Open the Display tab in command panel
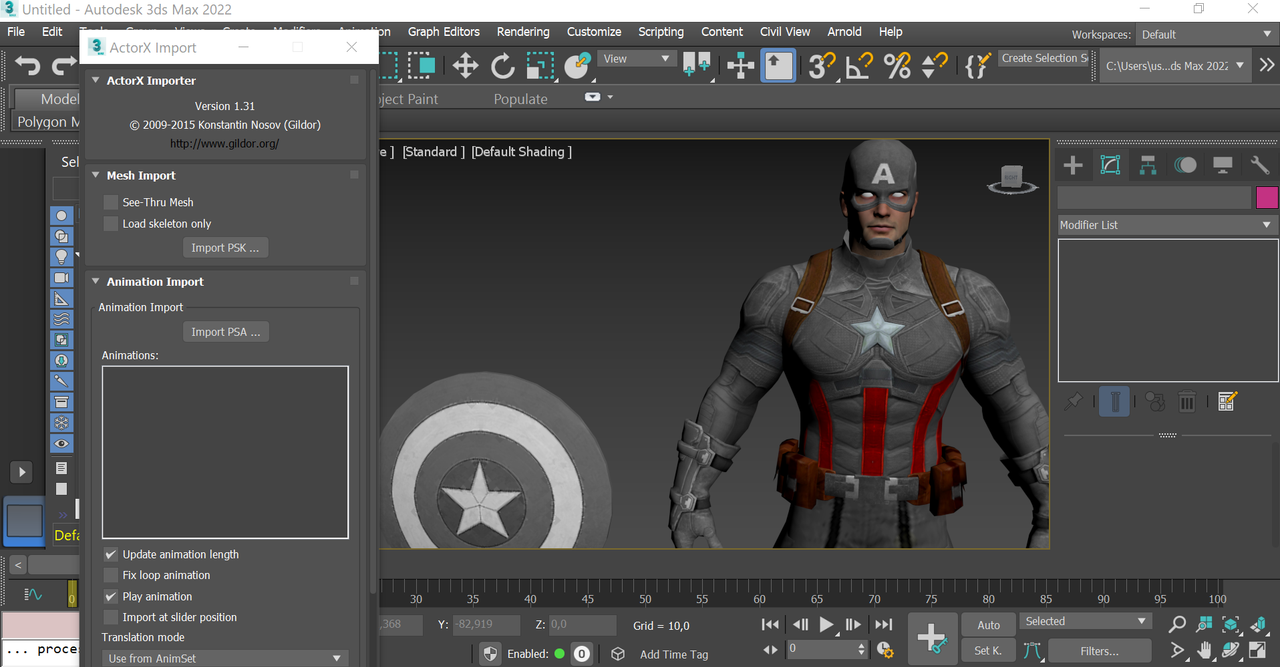 [x=1222, y=165]
